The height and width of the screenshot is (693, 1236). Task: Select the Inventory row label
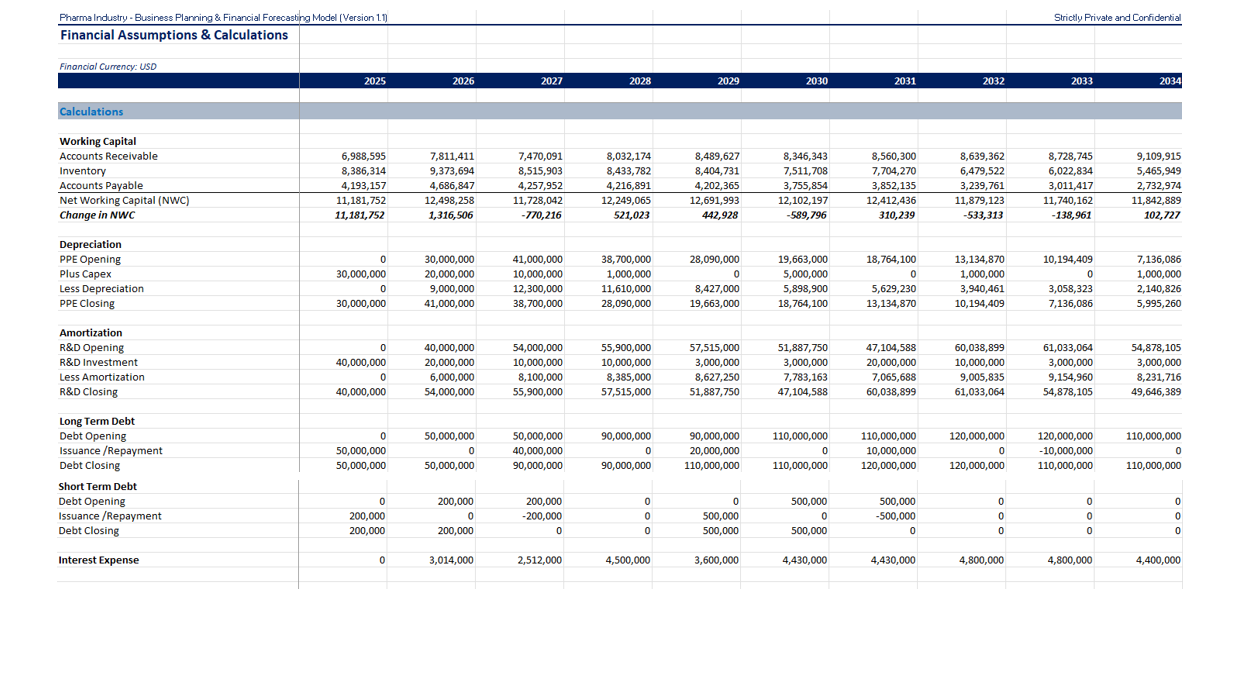pyautogui.click(x=82, y=171)
